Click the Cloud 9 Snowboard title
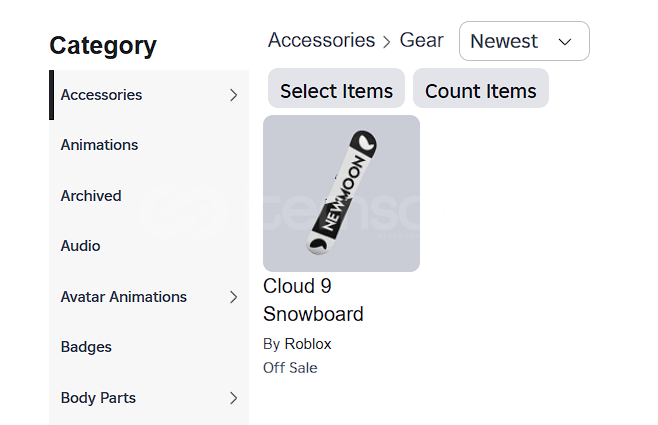 click(x=313, y=300)
